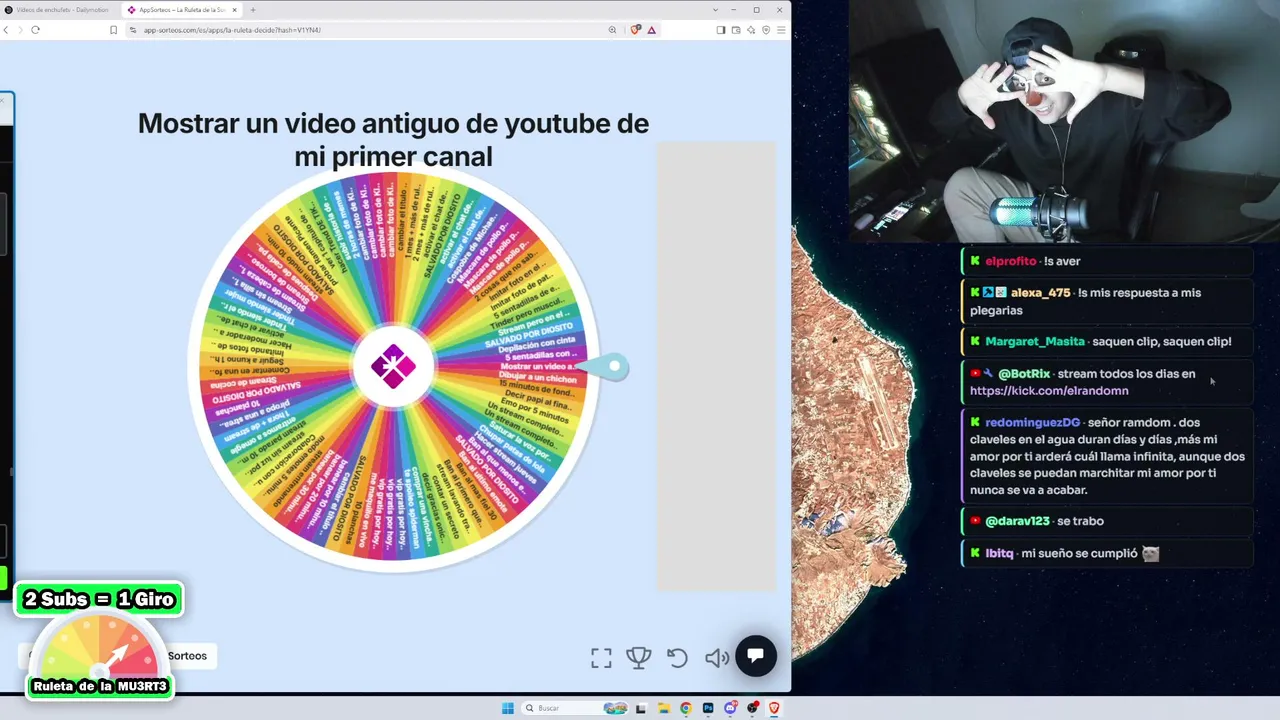
Task: Click username redominguezDG in chat
Action: [1032, 423]
